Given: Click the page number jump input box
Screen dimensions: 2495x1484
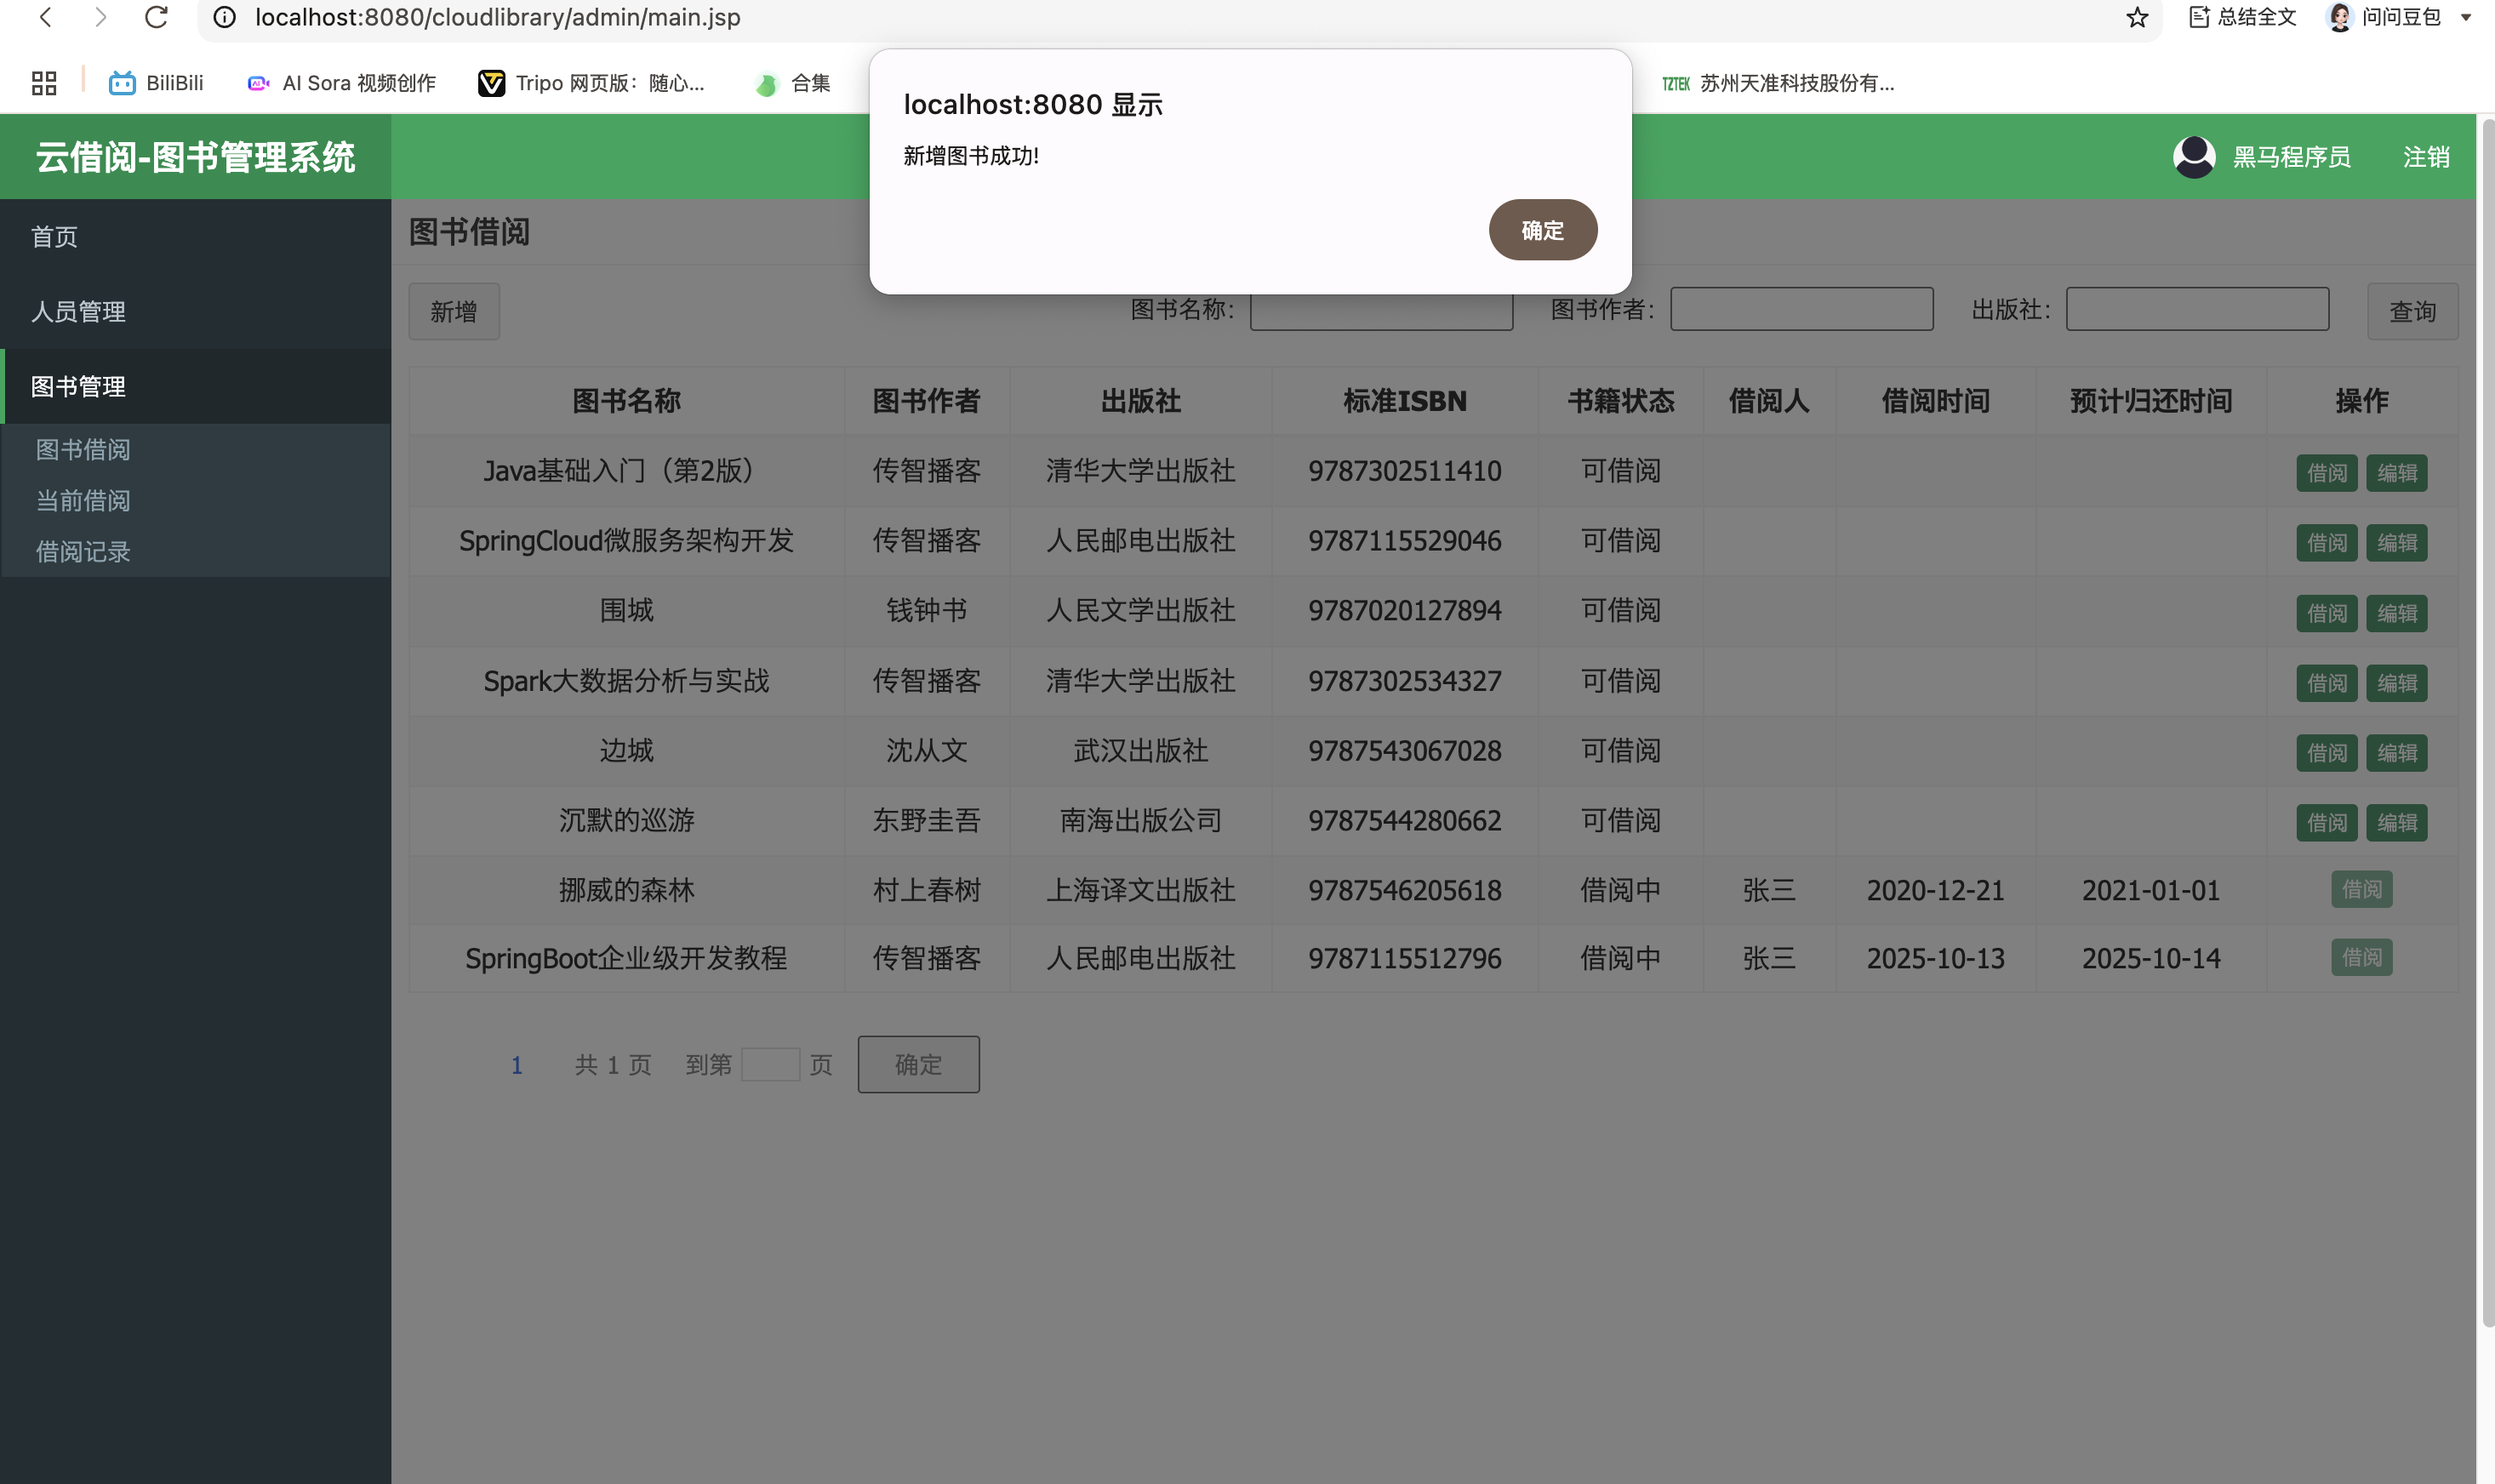Looking at the screenshot, I should 770,1064.
